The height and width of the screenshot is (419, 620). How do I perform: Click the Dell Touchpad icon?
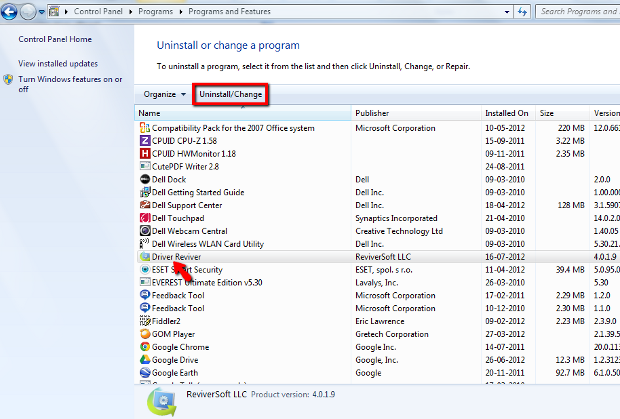[x=145, y=218]
